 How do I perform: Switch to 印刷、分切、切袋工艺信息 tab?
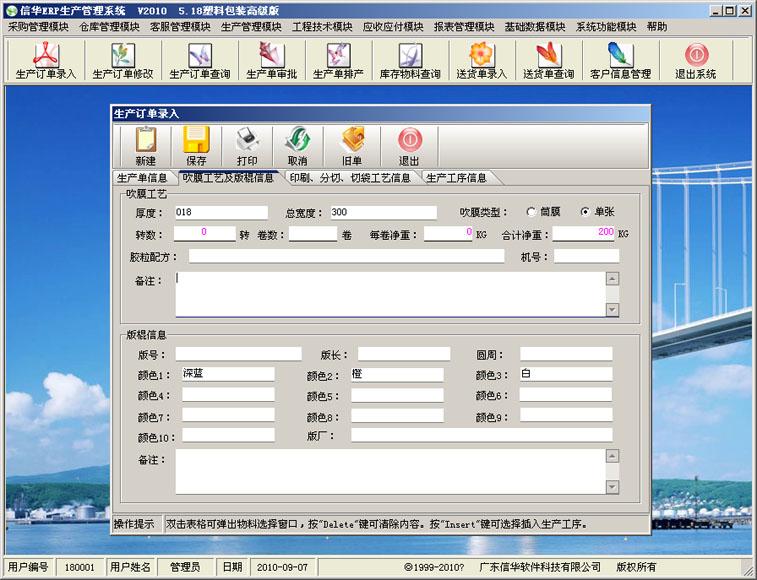tap(350, 178)
